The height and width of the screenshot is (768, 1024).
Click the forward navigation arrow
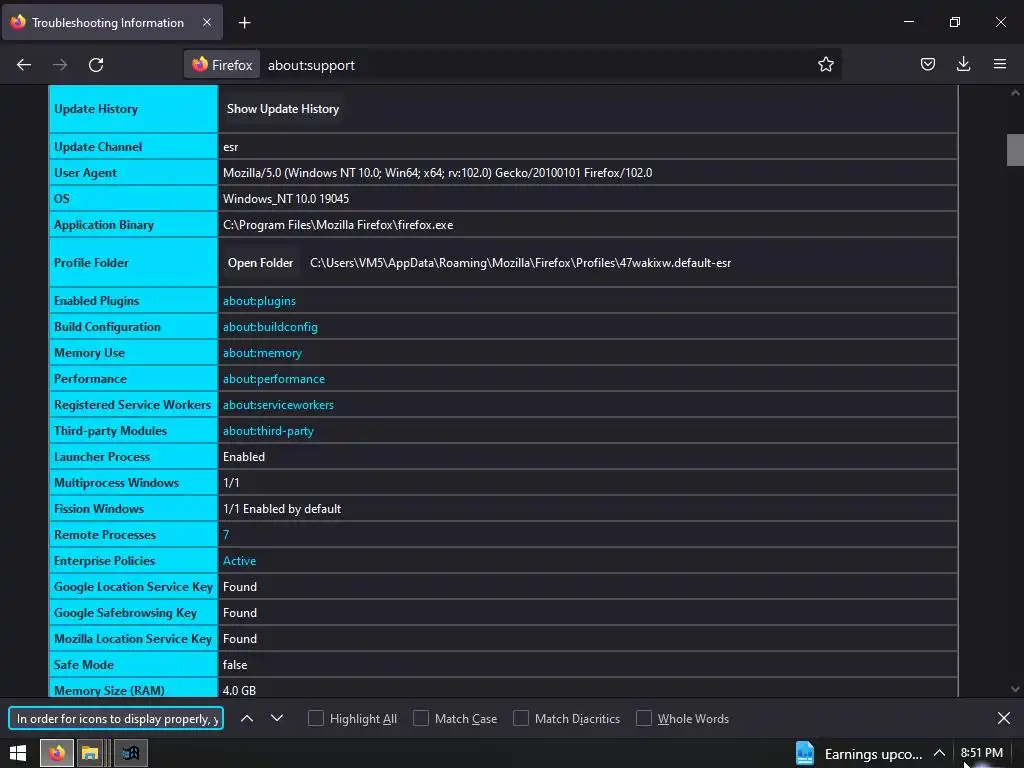click(60, 65)
